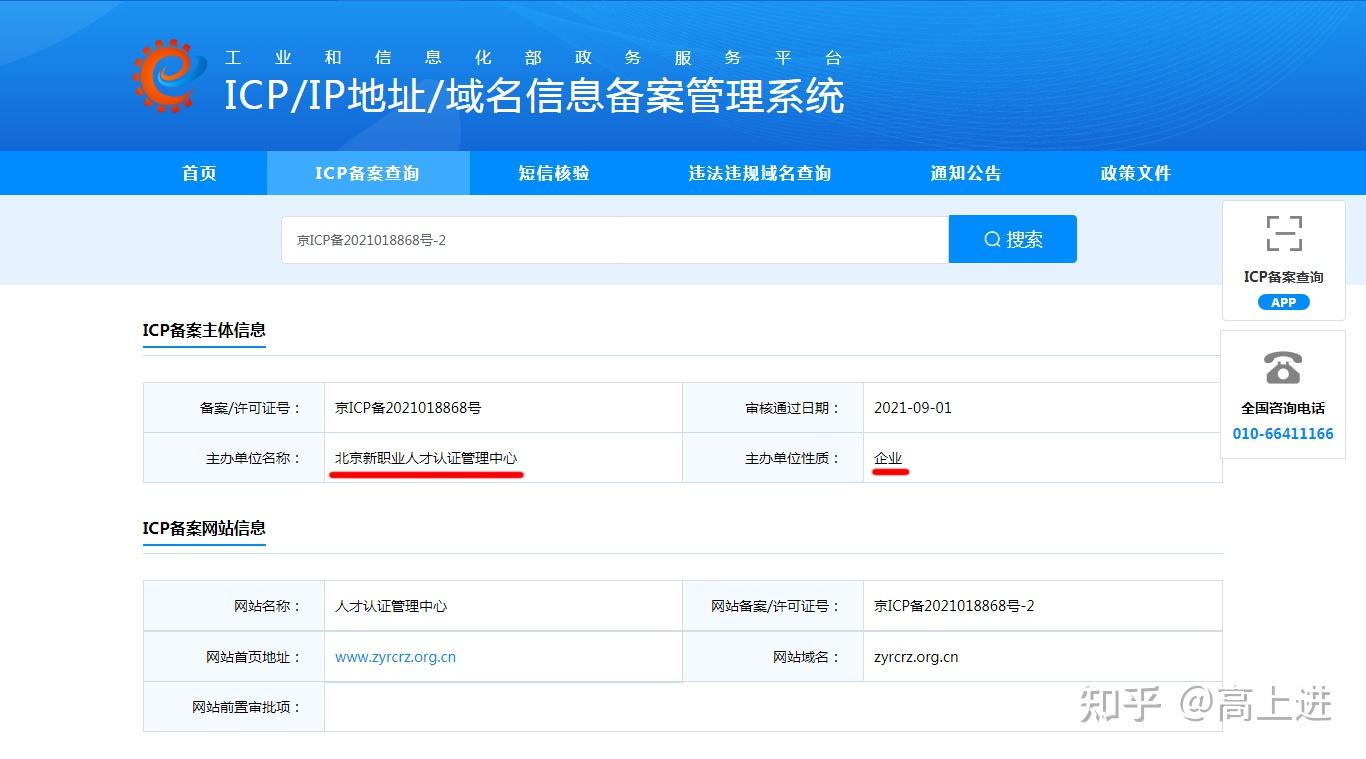Click the telephone icon in sidebar
The height and width of the screenshot is (759, 1366).
pos(1283,367)
